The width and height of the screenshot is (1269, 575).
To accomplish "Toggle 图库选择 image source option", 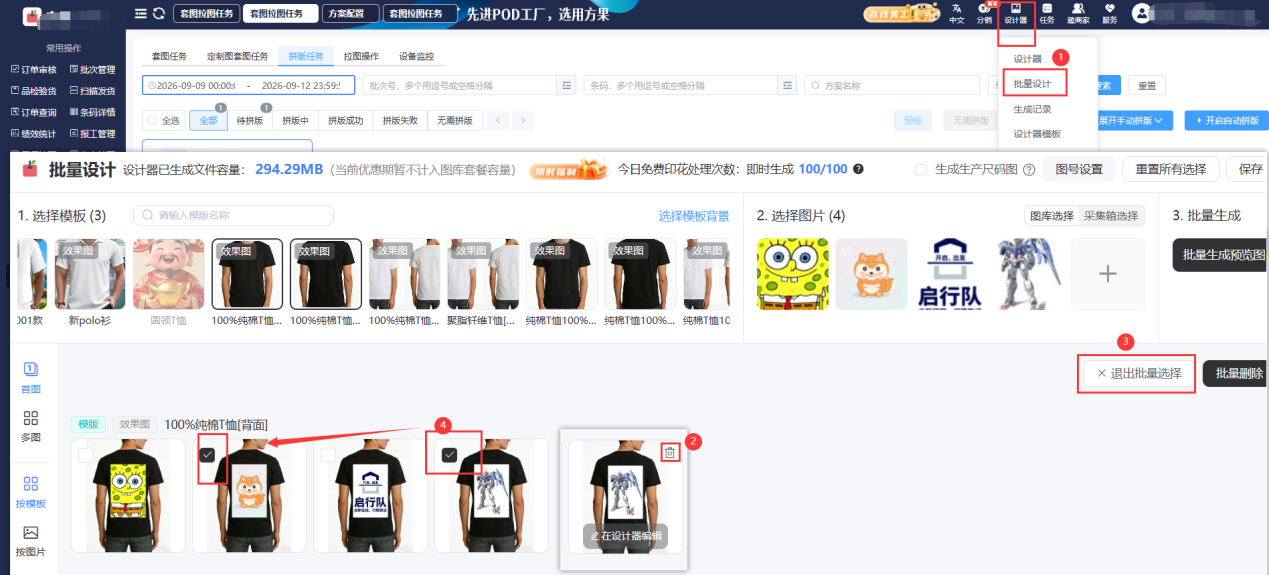I will 1052,216.
